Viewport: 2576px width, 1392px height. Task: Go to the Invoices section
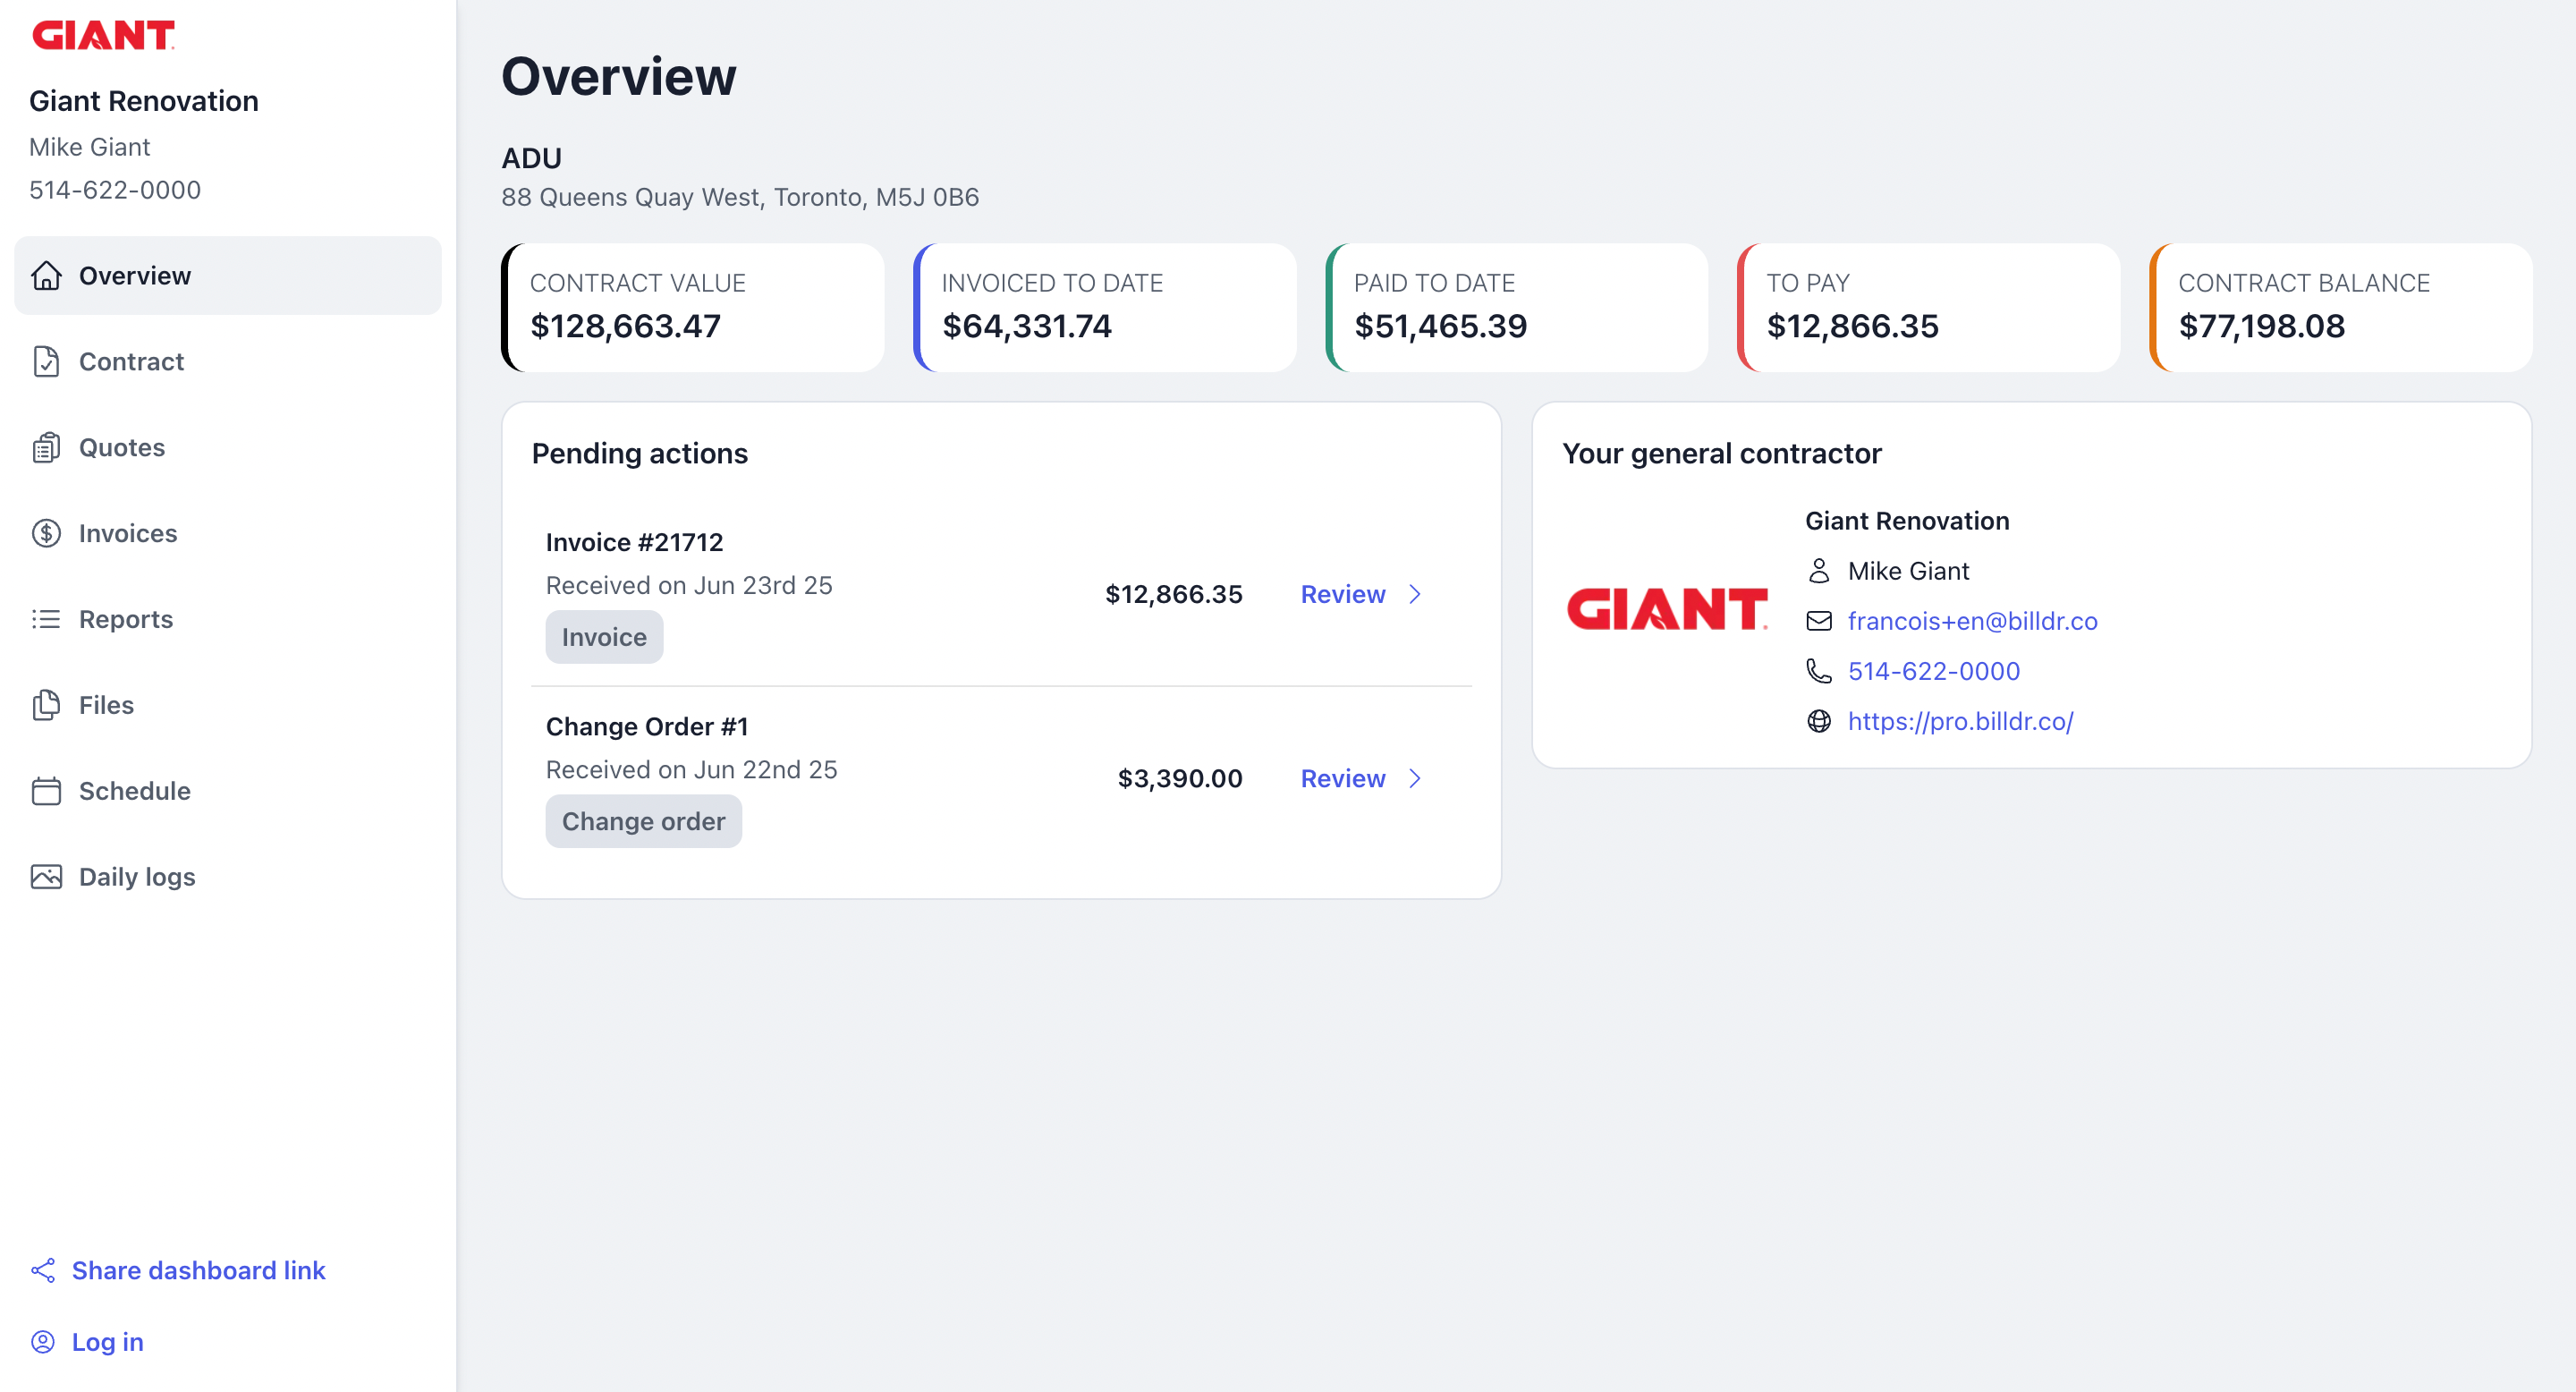228,533
